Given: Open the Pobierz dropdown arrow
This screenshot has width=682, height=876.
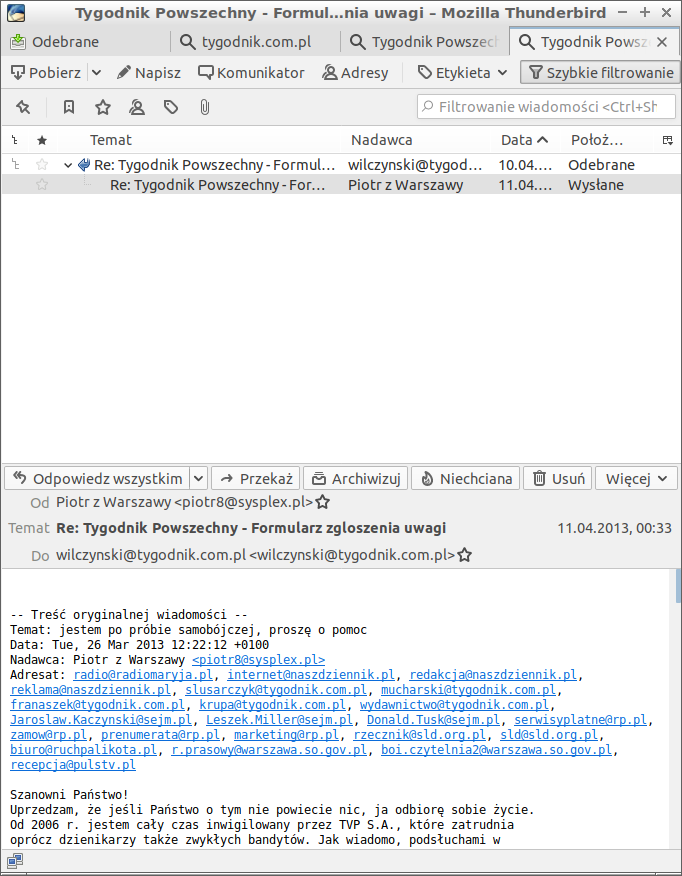Looking at the screenshot, I should point(96,73).
